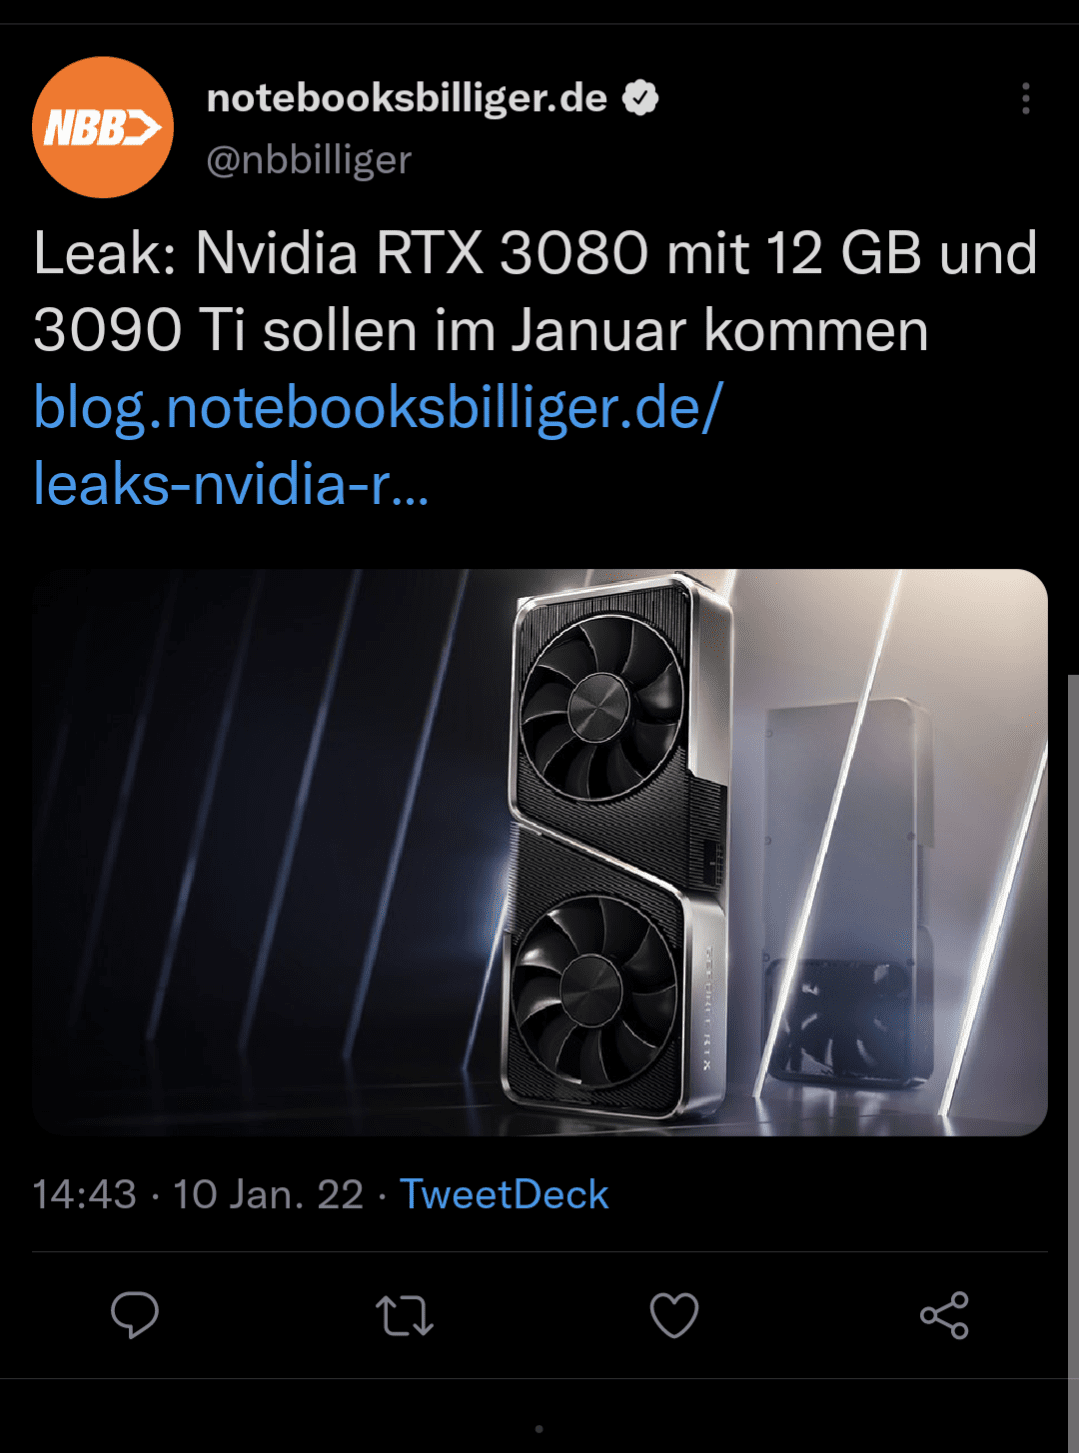This screenshot has width=1079, height=1453.
Task: Open the TweetDeck source link
Action: pos(504,1194)
